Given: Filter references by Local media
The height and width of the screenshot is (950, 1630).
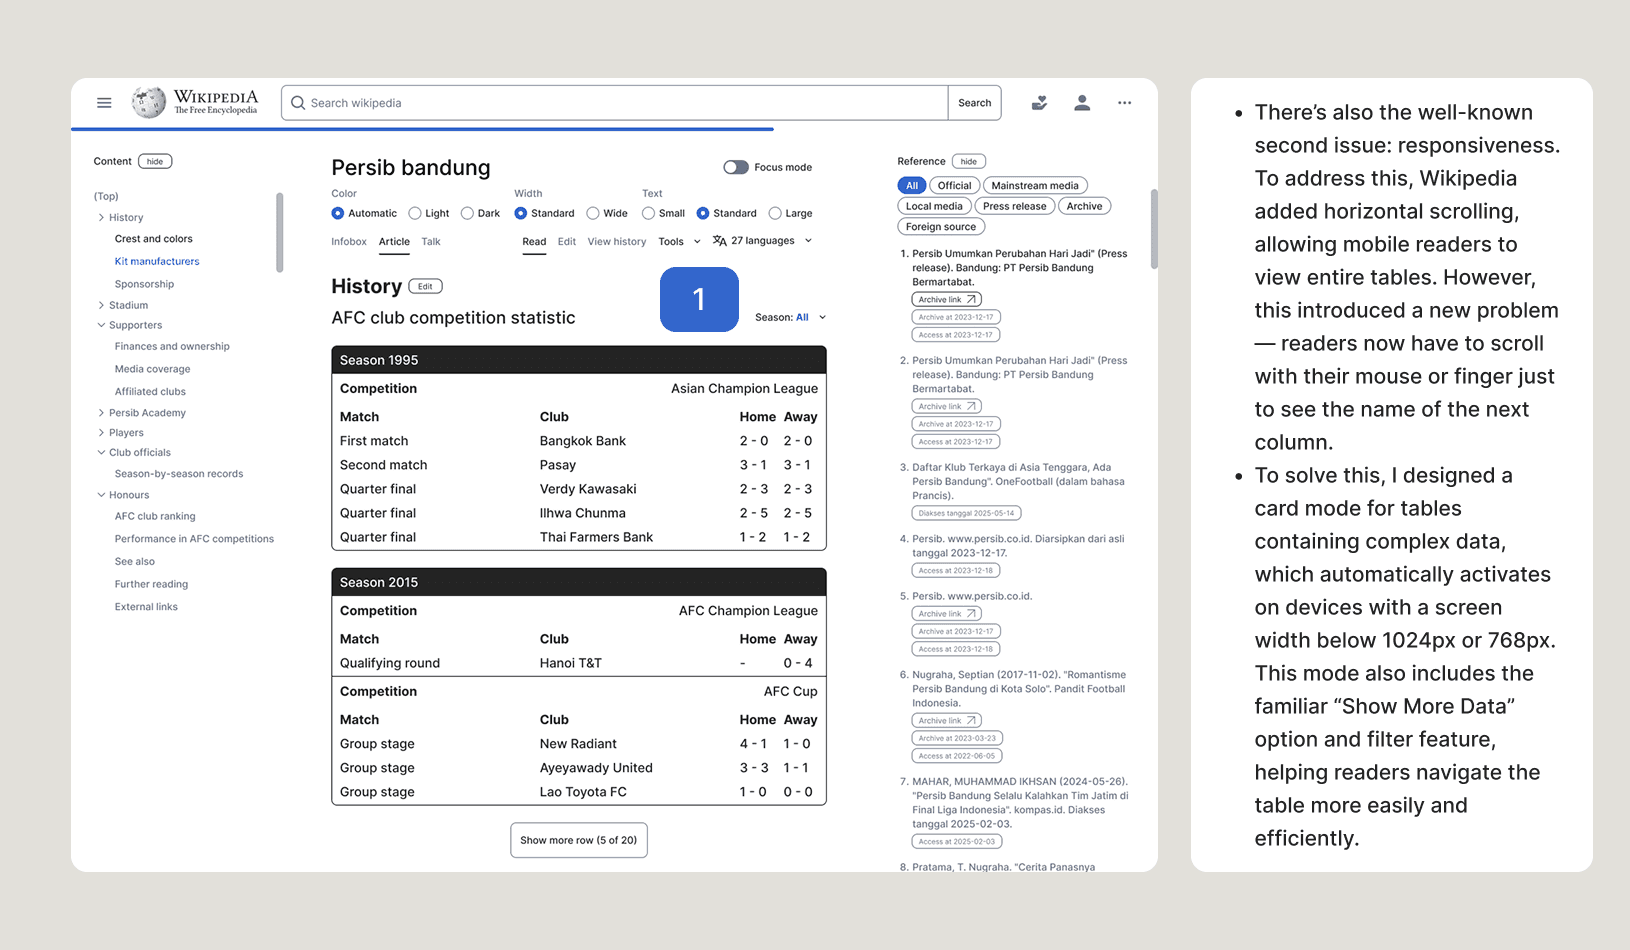Looking at the screenshot, I should [x=934, y=206].
